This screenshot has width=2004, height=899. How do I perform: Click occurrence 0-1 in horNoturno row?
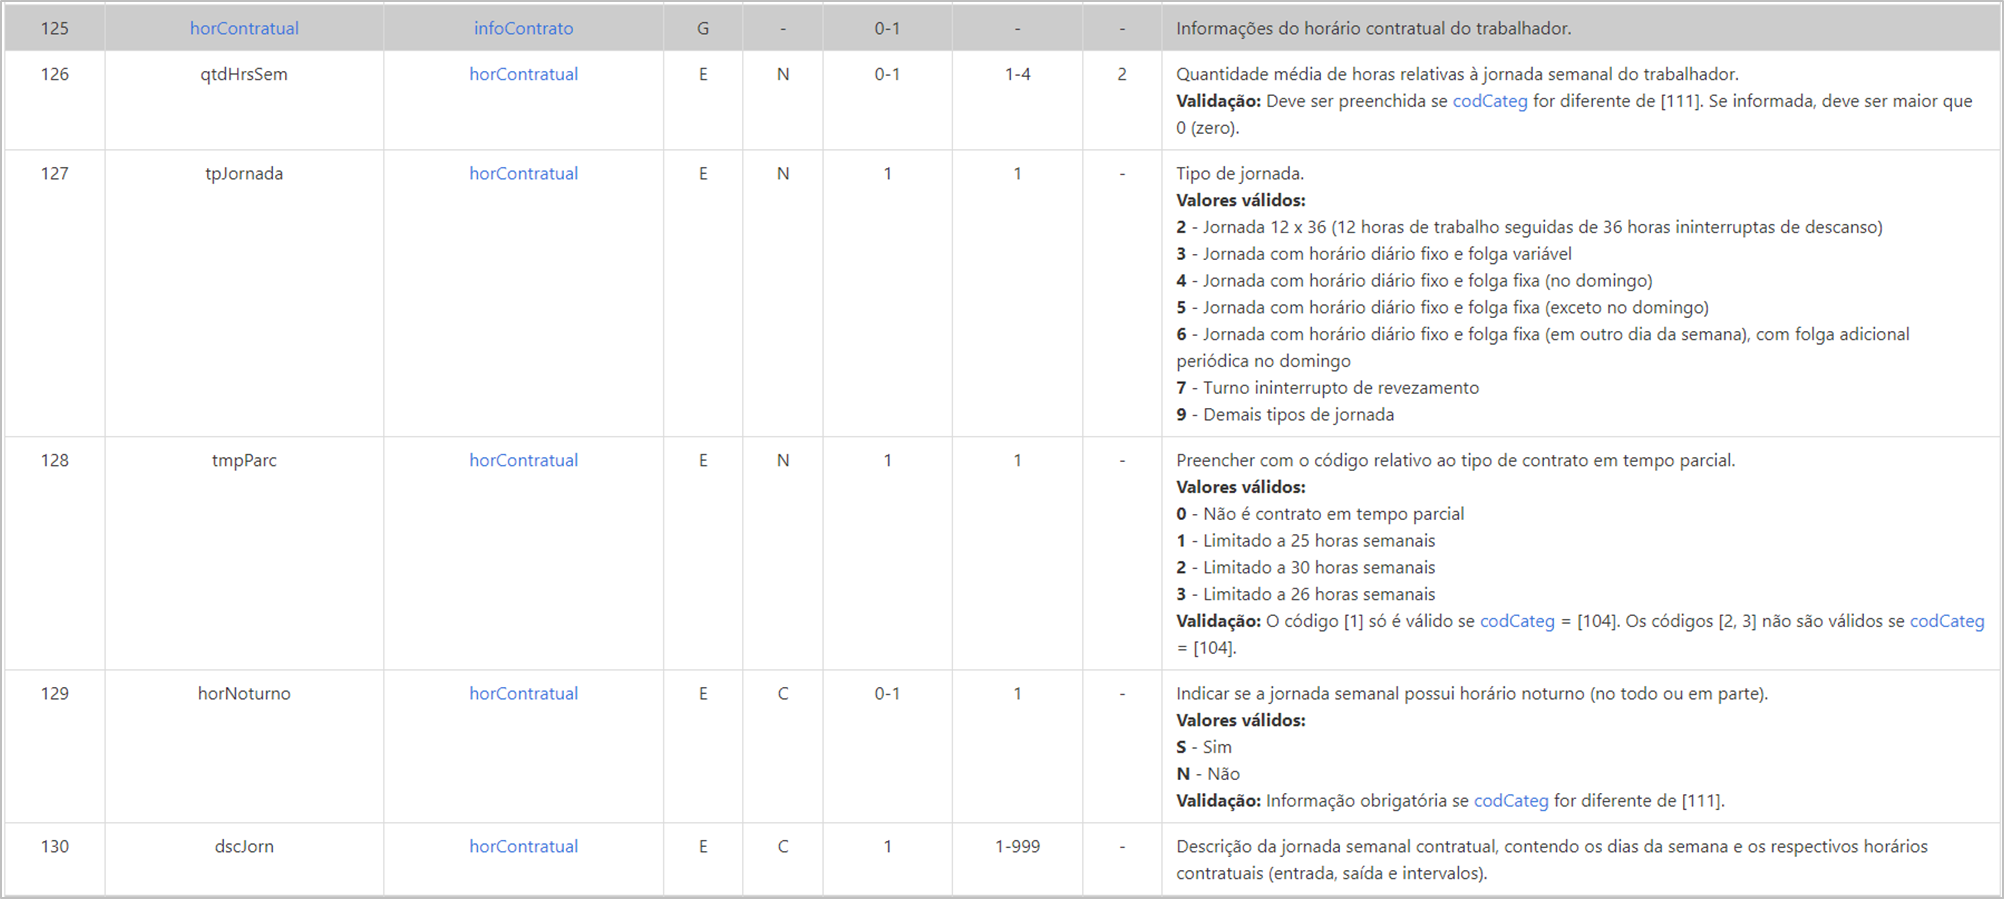887,693
